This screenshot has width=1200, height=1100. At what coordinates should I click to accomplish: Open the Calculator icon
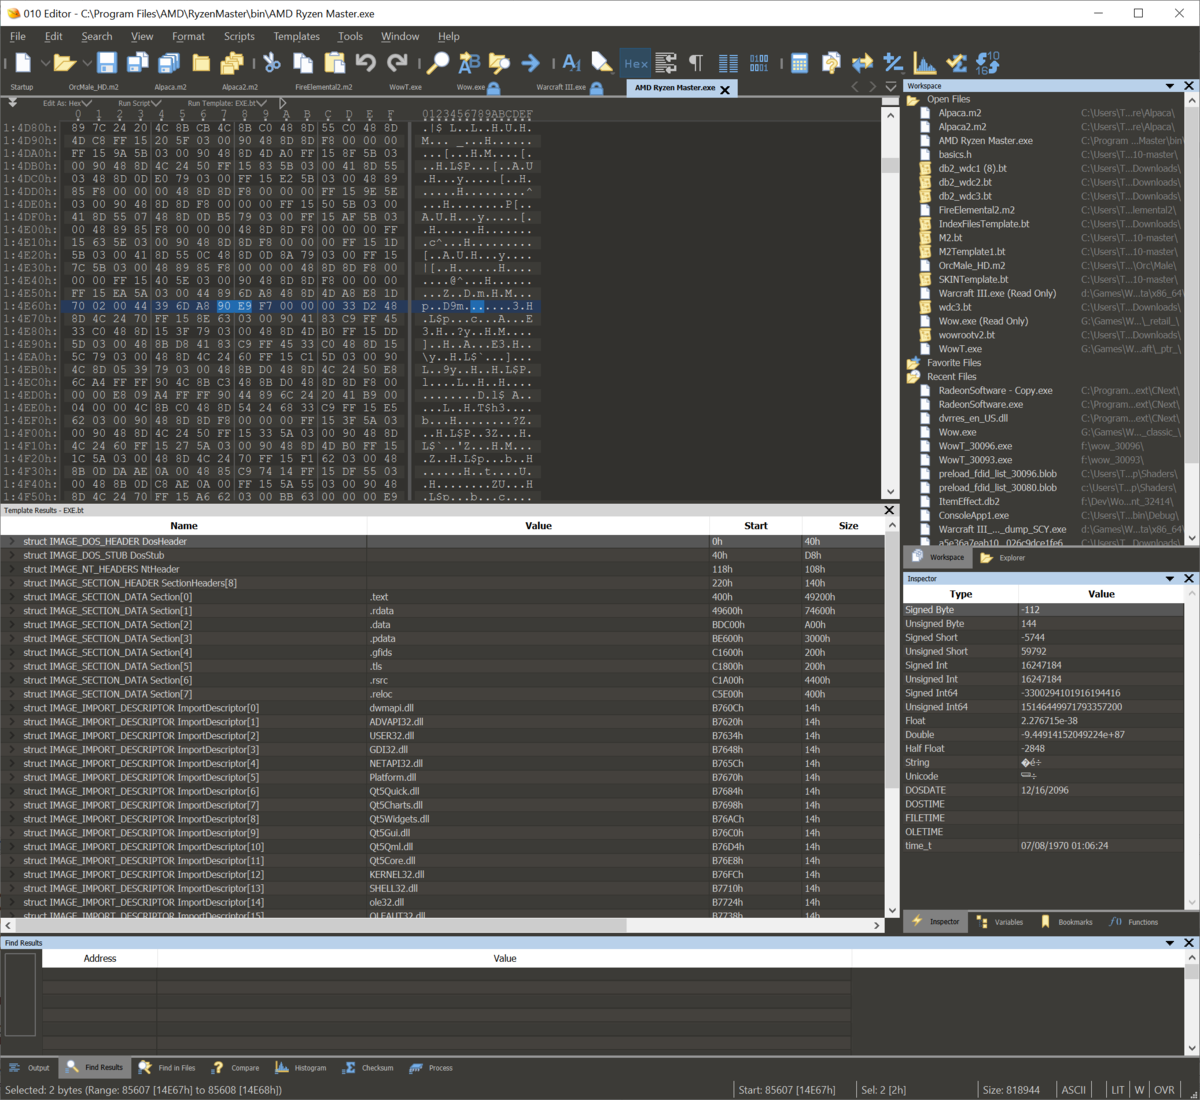800,63
